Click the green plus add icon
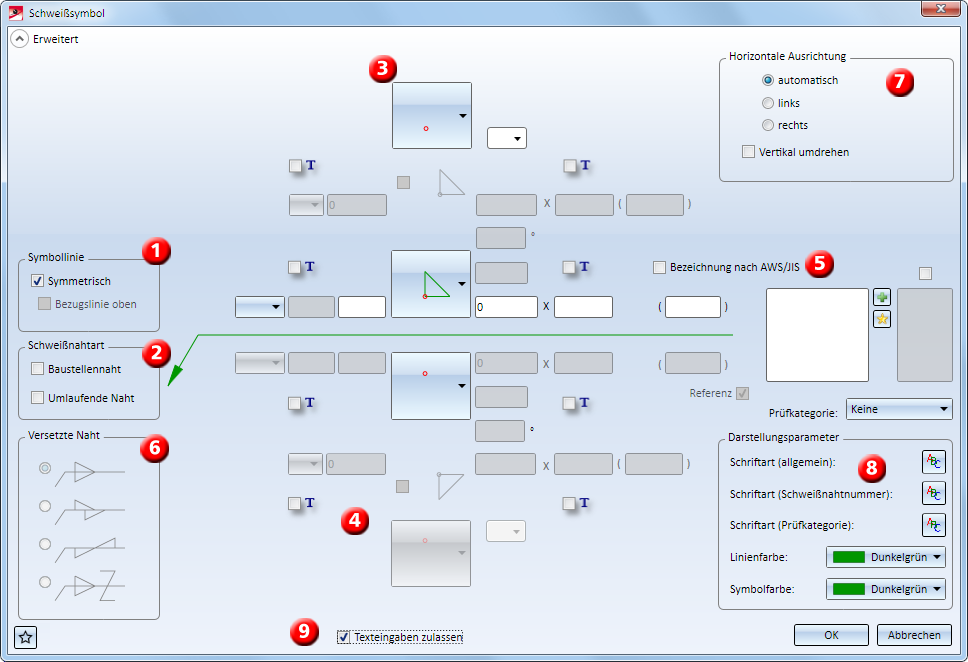This screenshot has width=968, height=662. point(882,298)
